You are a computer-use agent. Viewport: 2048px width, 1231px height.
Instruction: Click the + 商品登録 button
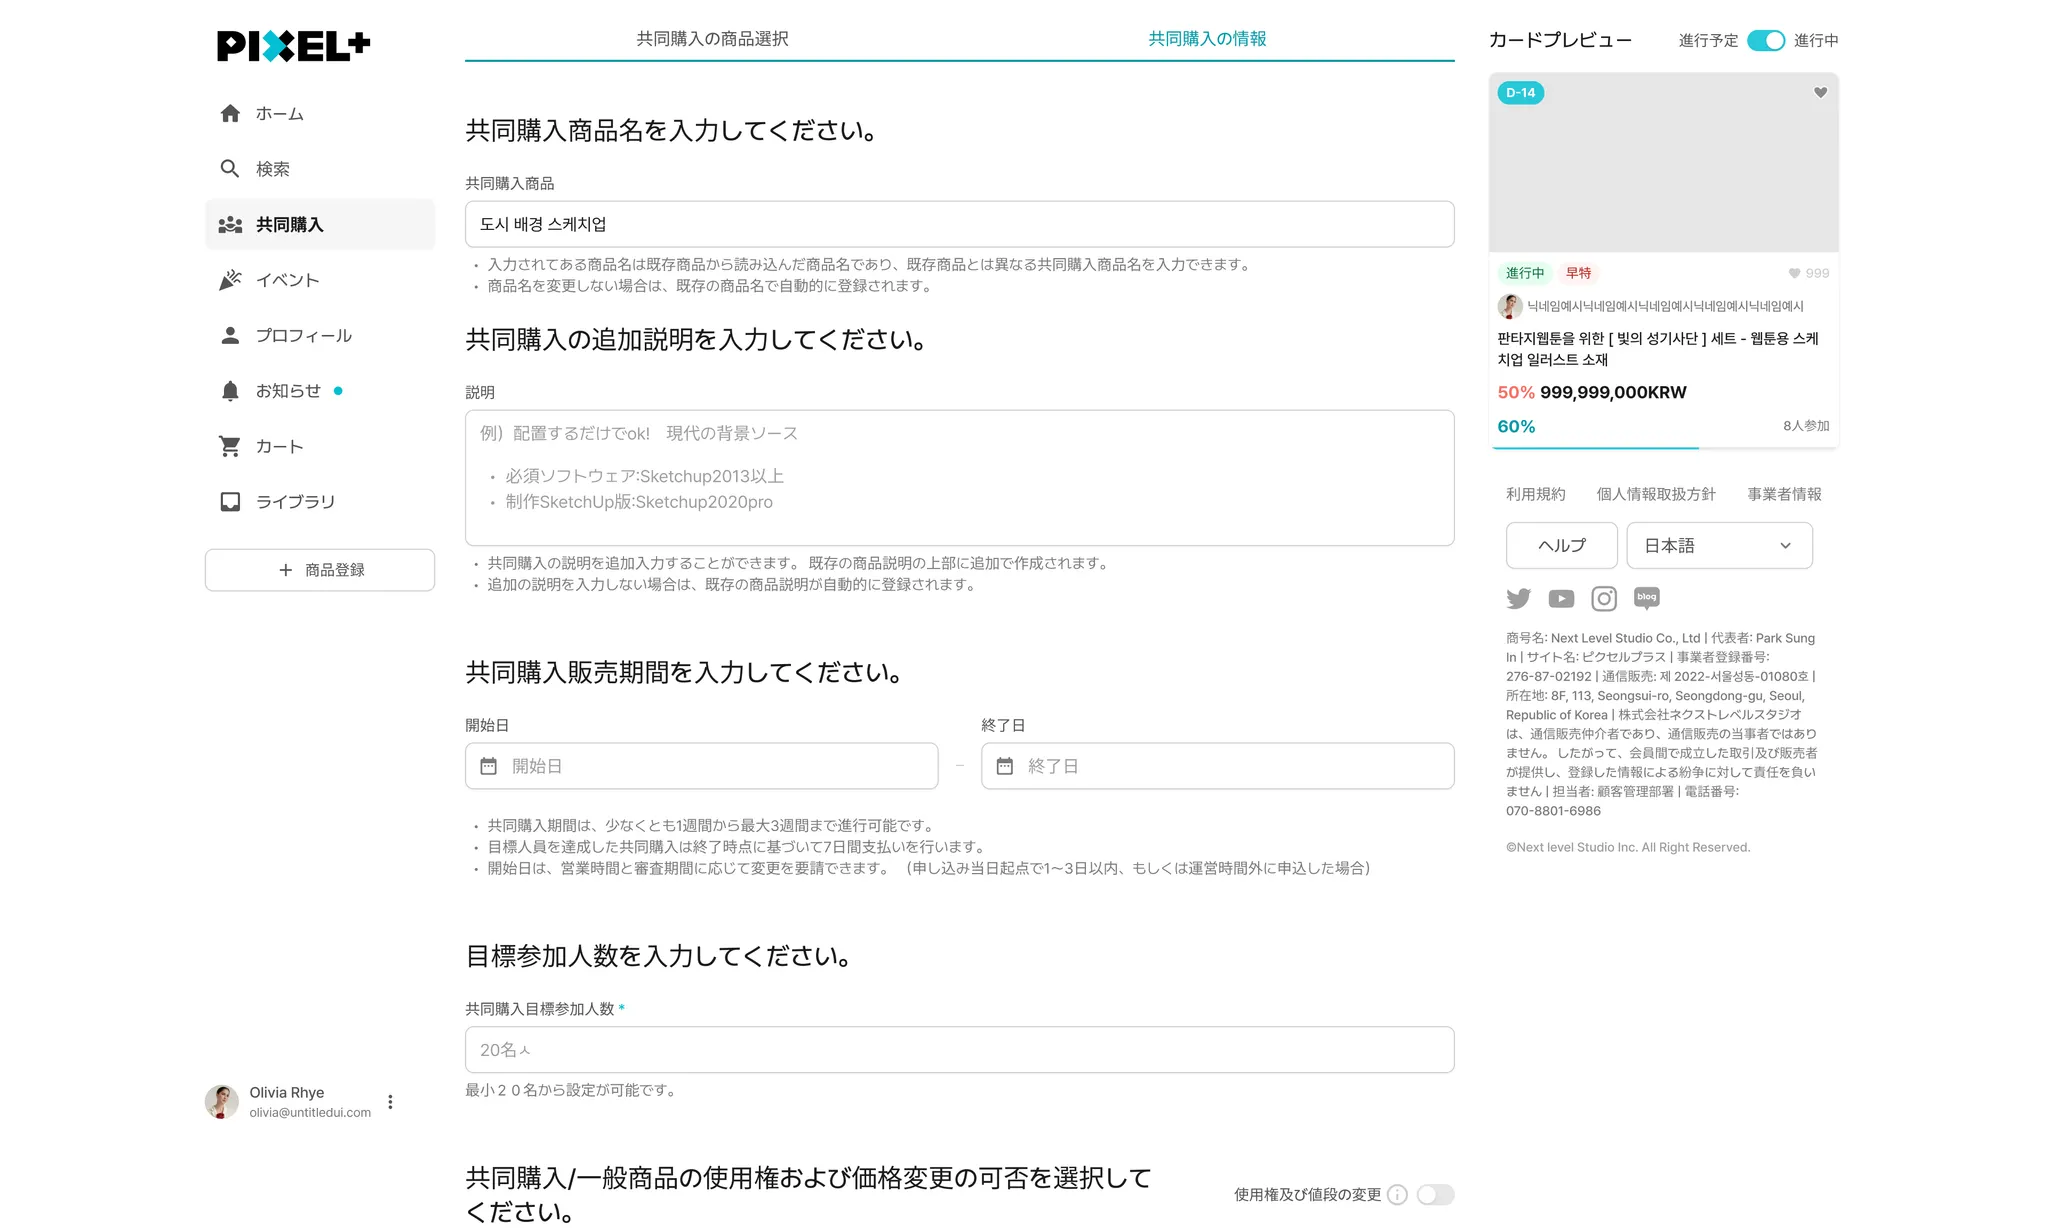coord(320,570)
